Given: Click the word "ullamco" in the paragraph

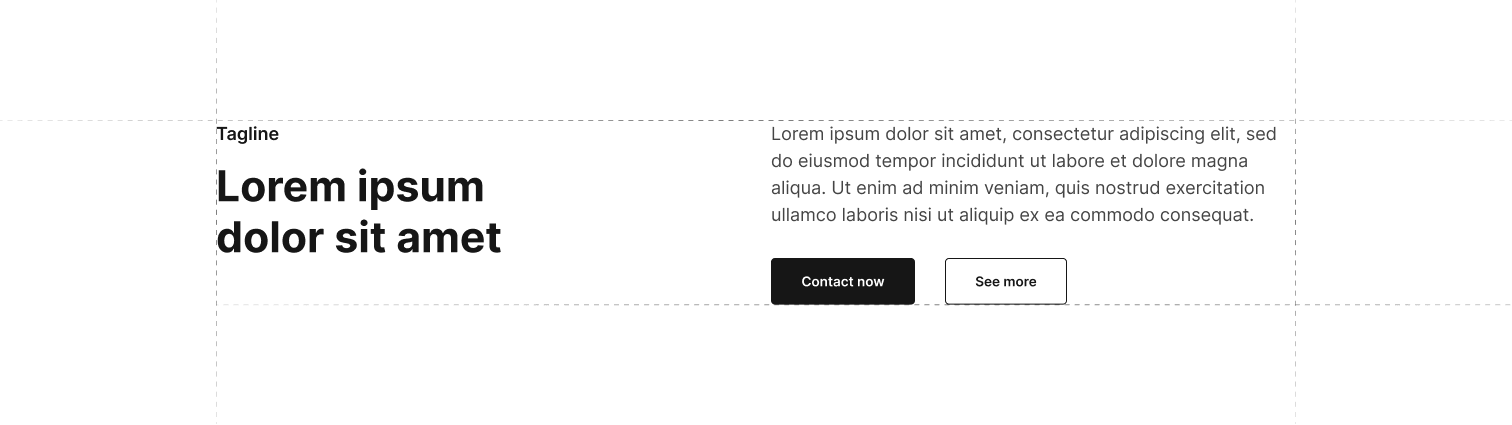Looking at the screenshot, I should (x=804, y=215).
